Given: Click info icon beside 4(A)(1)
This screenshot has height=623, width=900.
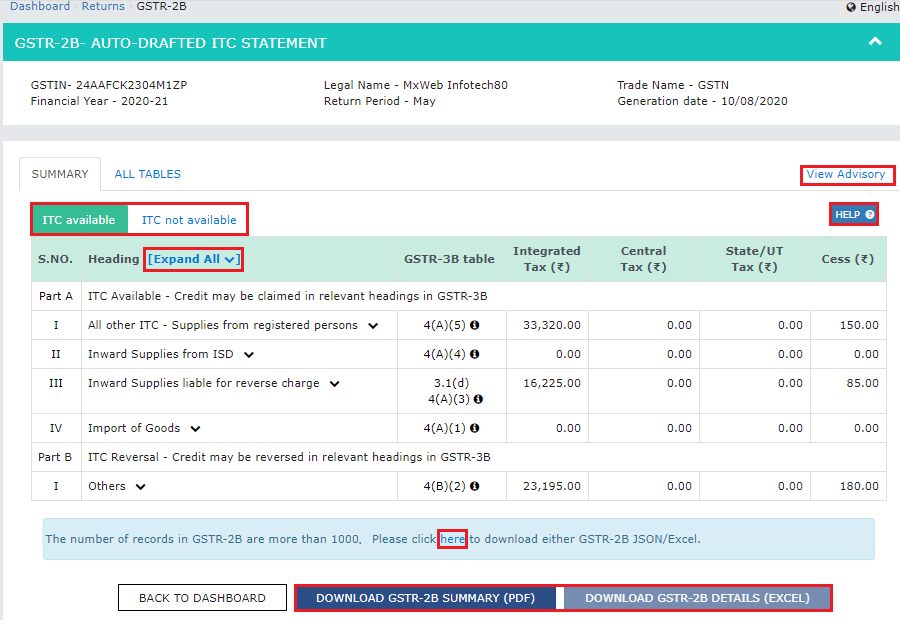Looking at the screenshot, I should coord(475,428).
